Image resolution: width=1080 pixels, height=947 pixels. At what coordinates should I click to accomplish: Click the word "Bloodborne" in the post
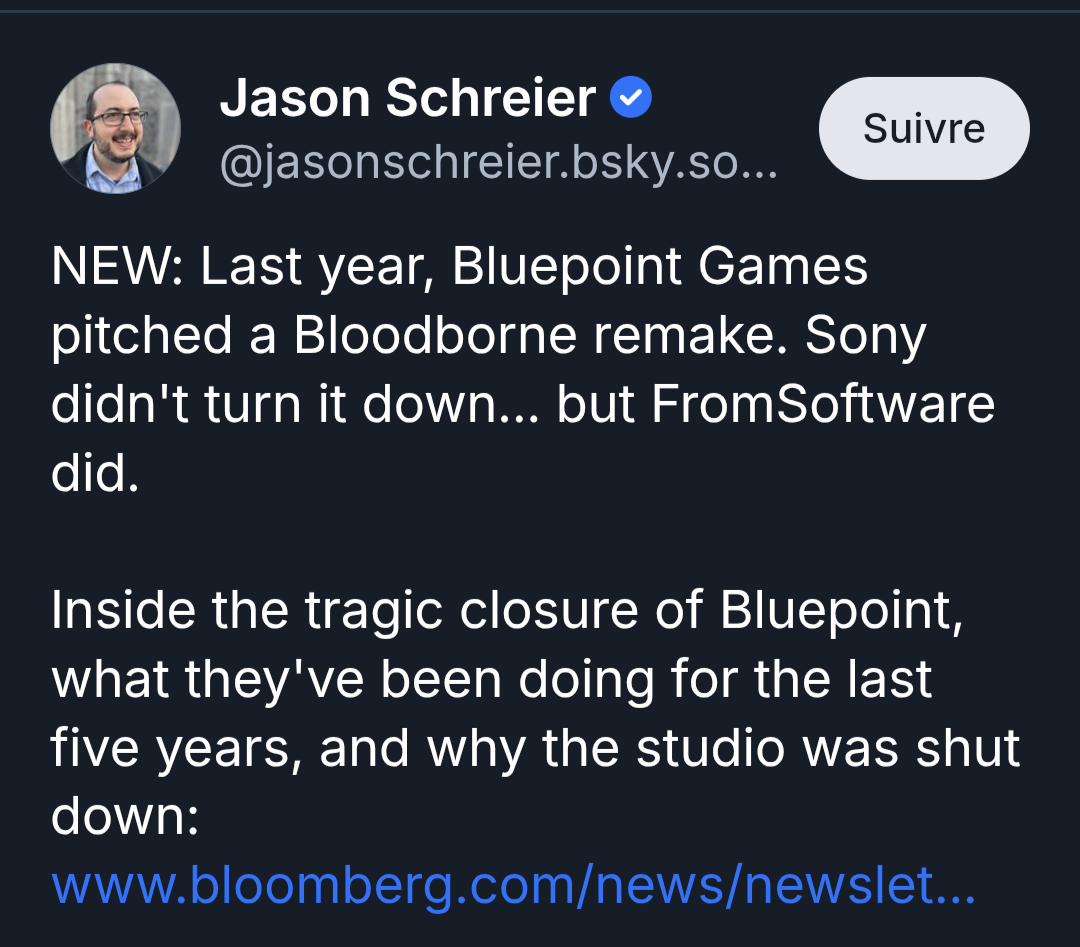point(436,336)
